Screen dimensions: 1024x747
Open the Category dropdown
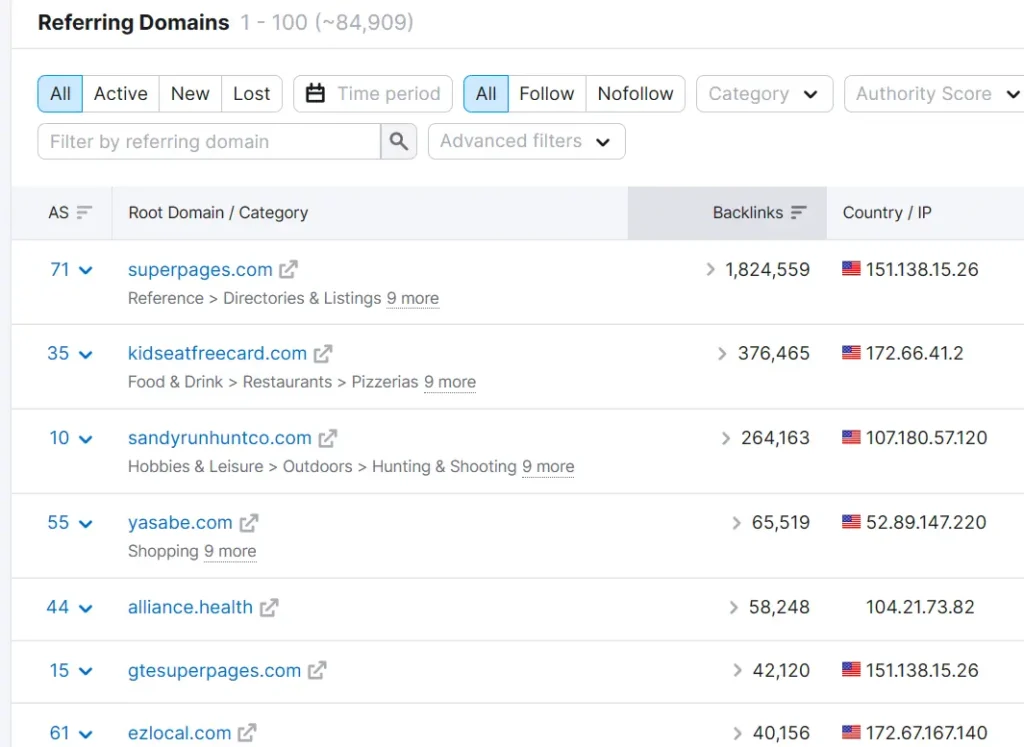[x=764, y=93]
